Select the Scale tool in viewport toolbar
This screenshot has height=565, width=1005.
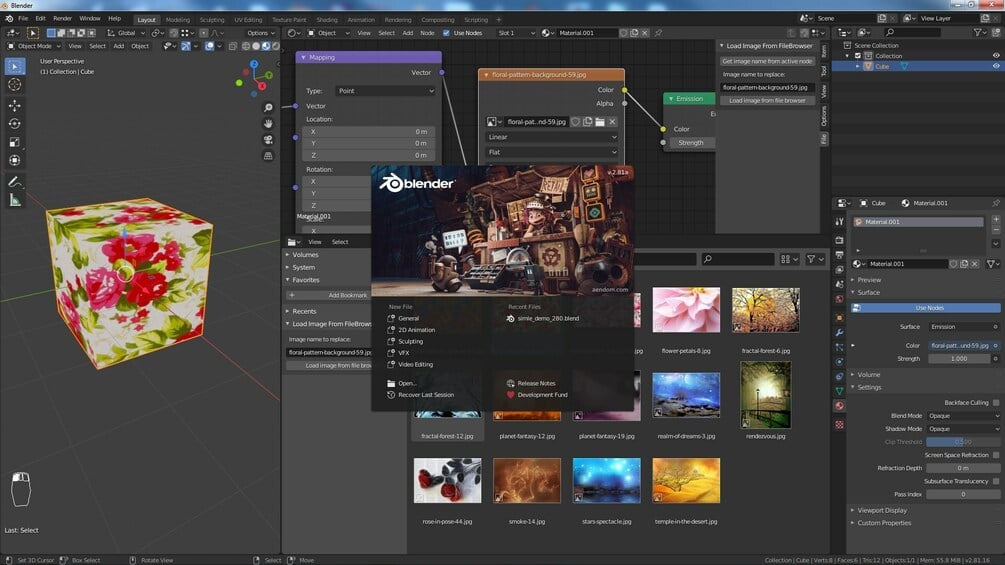coord(15,142)
